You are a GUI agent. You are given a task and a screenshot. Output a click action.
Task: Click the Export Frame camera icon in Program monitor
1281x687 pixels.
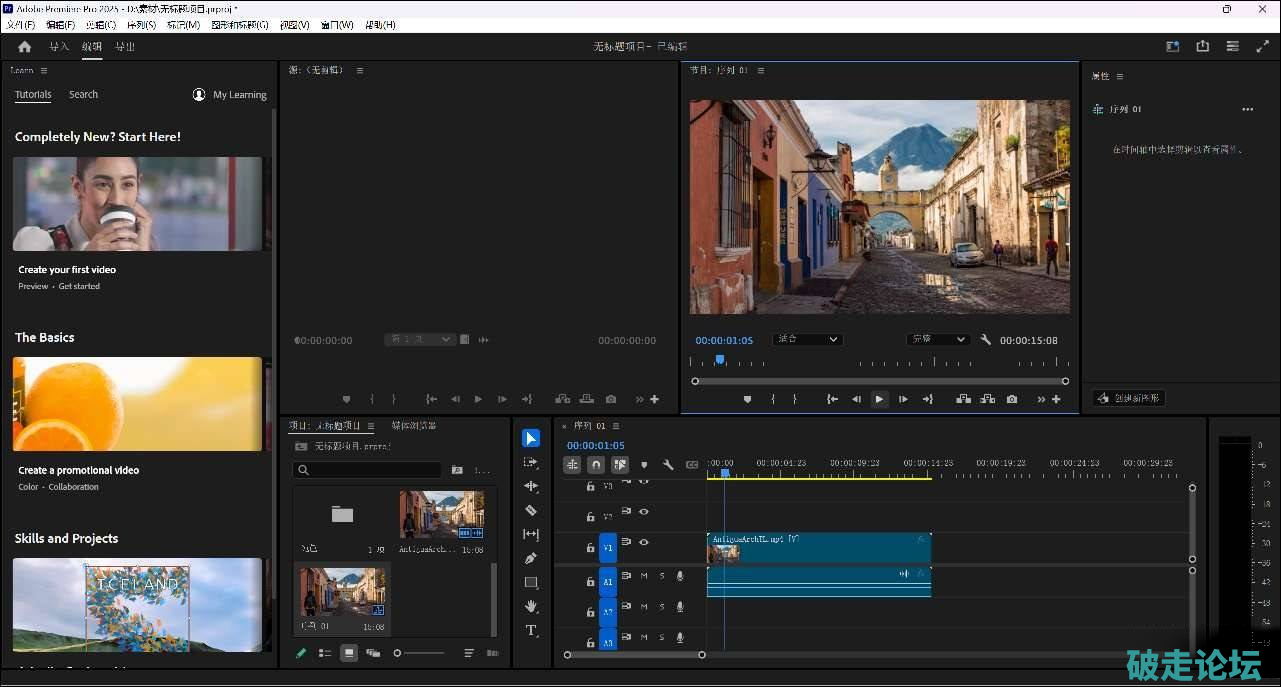coord(1012,399)
